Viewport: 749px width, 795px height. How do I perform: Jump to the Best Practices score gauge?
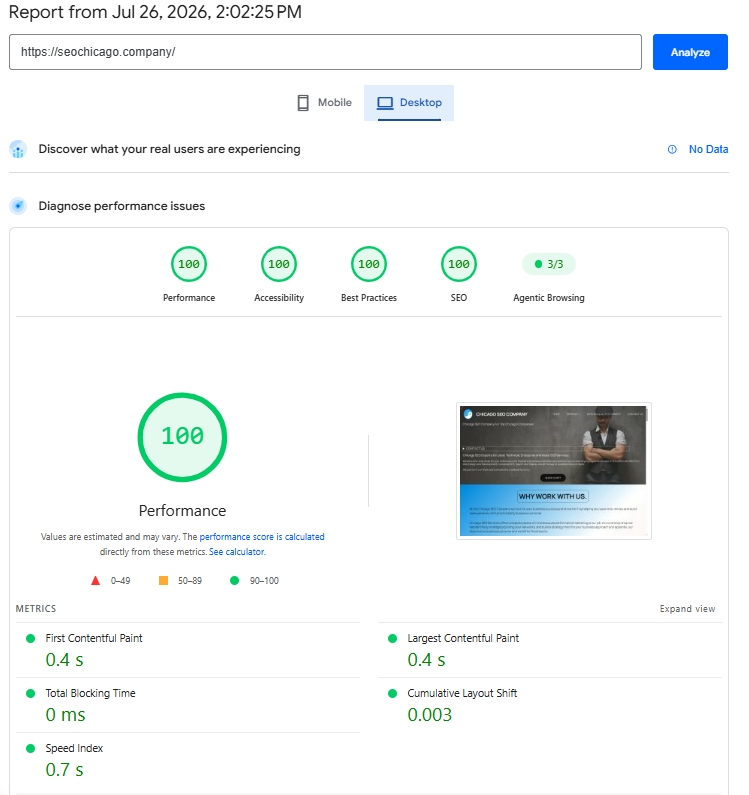pos(369,264)
